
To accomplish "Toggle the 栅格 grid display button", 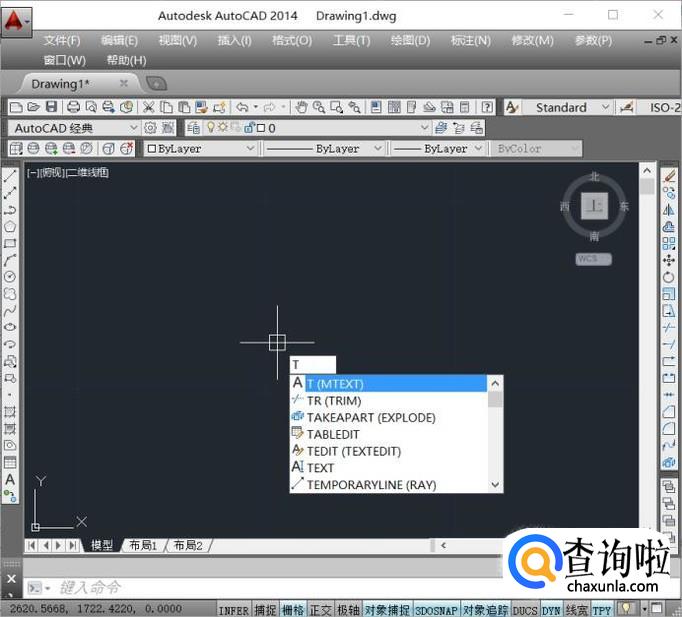I will (x=292, y=609).
